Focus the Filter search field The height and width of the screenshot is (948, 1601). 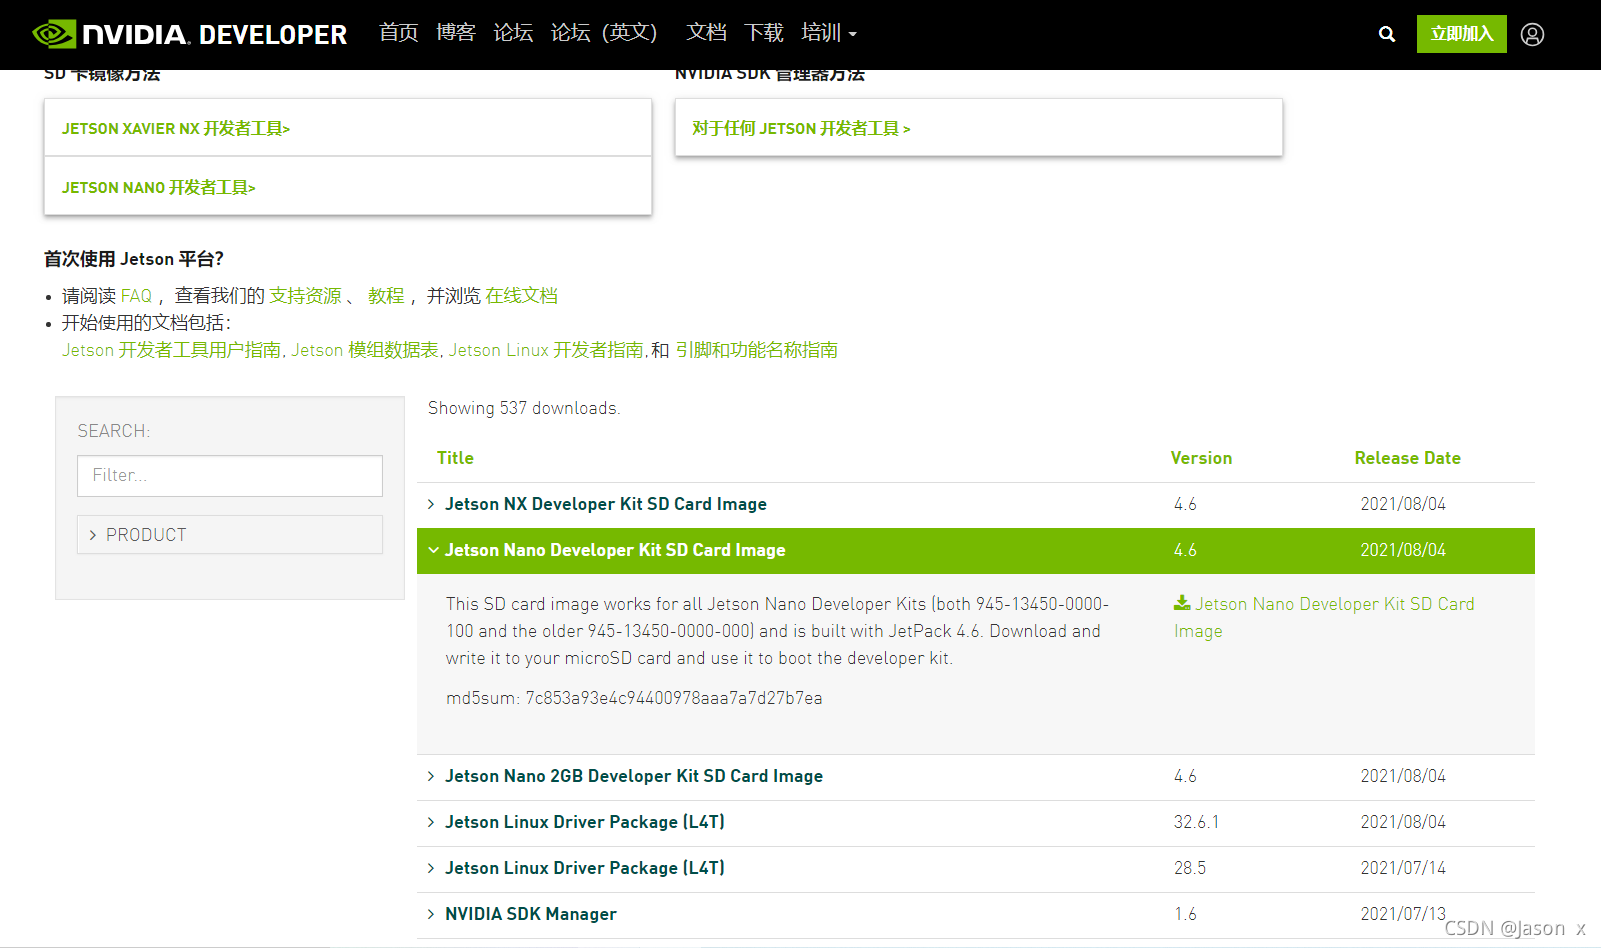[x=230, y=476]
